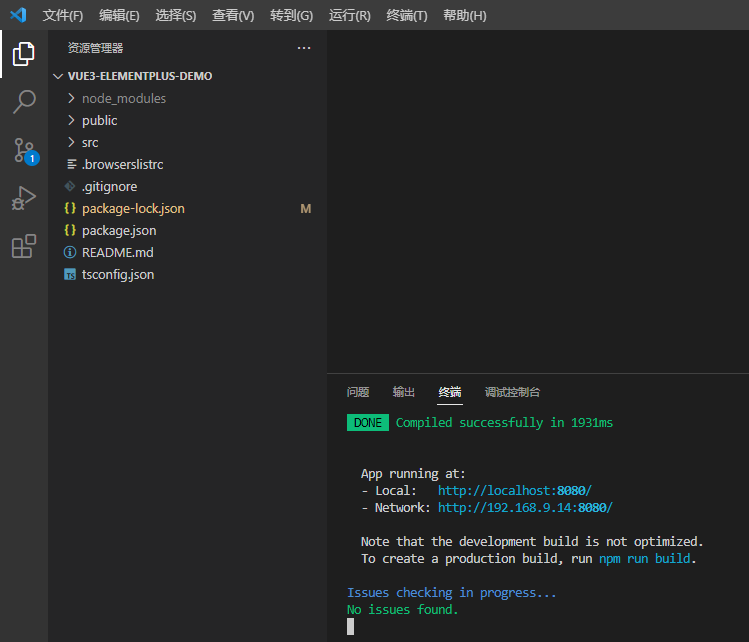Image resolution: width=749 pixels, height=642 pixels.
Task: Click the tsconfig.json TS icon
Action: coord(70,274)
